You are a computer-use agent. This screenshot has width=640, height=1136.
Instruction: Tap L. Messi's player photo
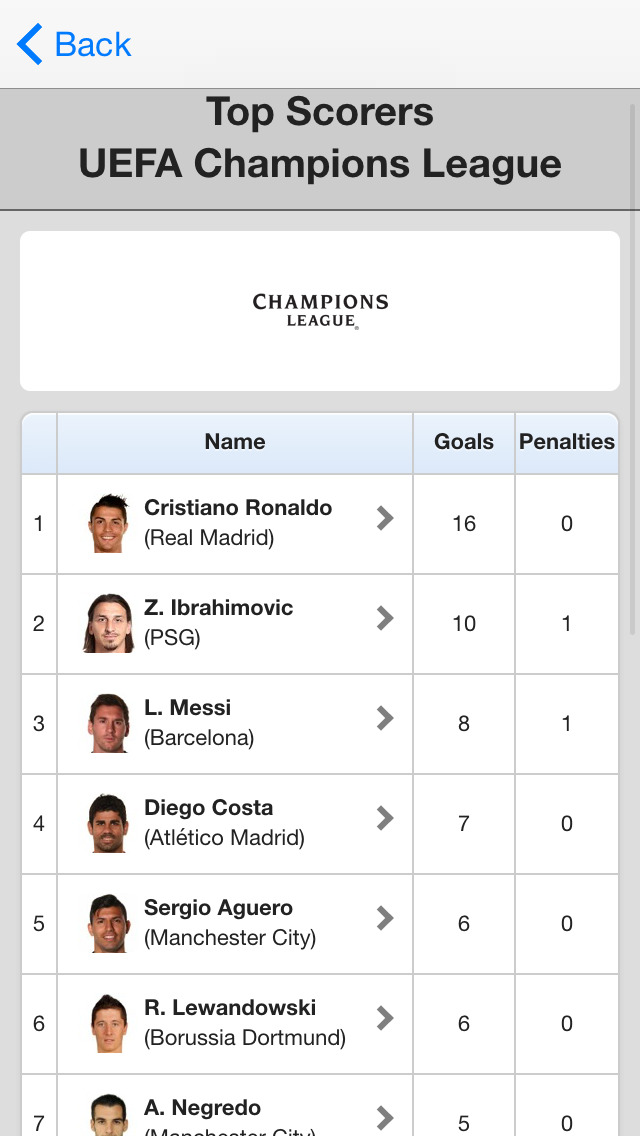(x=108, y=723)
